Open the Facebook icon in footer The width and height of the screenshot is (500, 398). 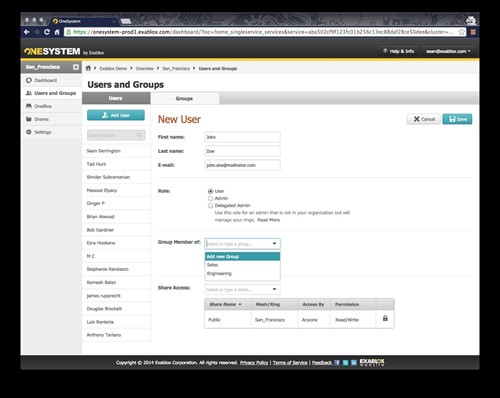point(337,363)
